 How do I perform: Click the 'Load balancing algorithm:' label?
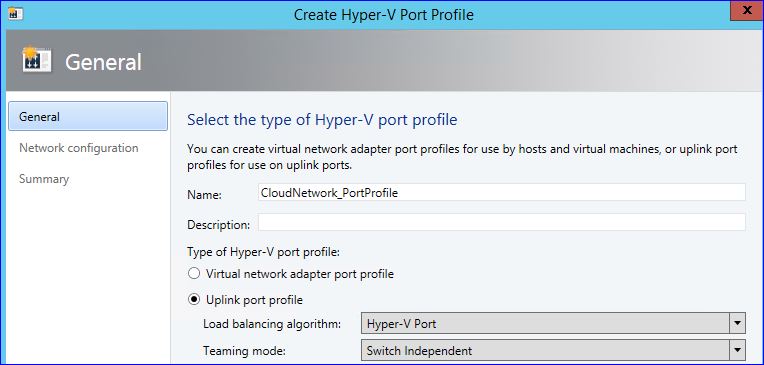point(272,324)
